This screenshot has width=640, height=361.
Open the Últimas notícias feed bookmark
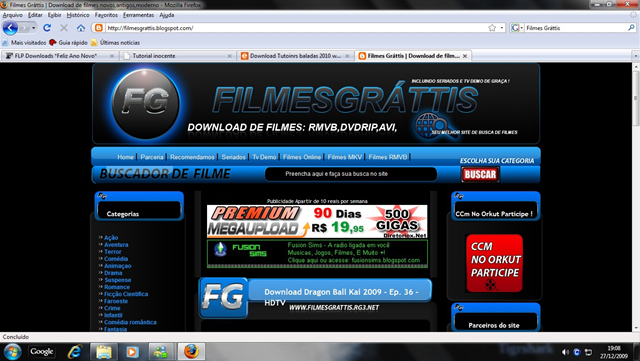click(x=115, y=42)
